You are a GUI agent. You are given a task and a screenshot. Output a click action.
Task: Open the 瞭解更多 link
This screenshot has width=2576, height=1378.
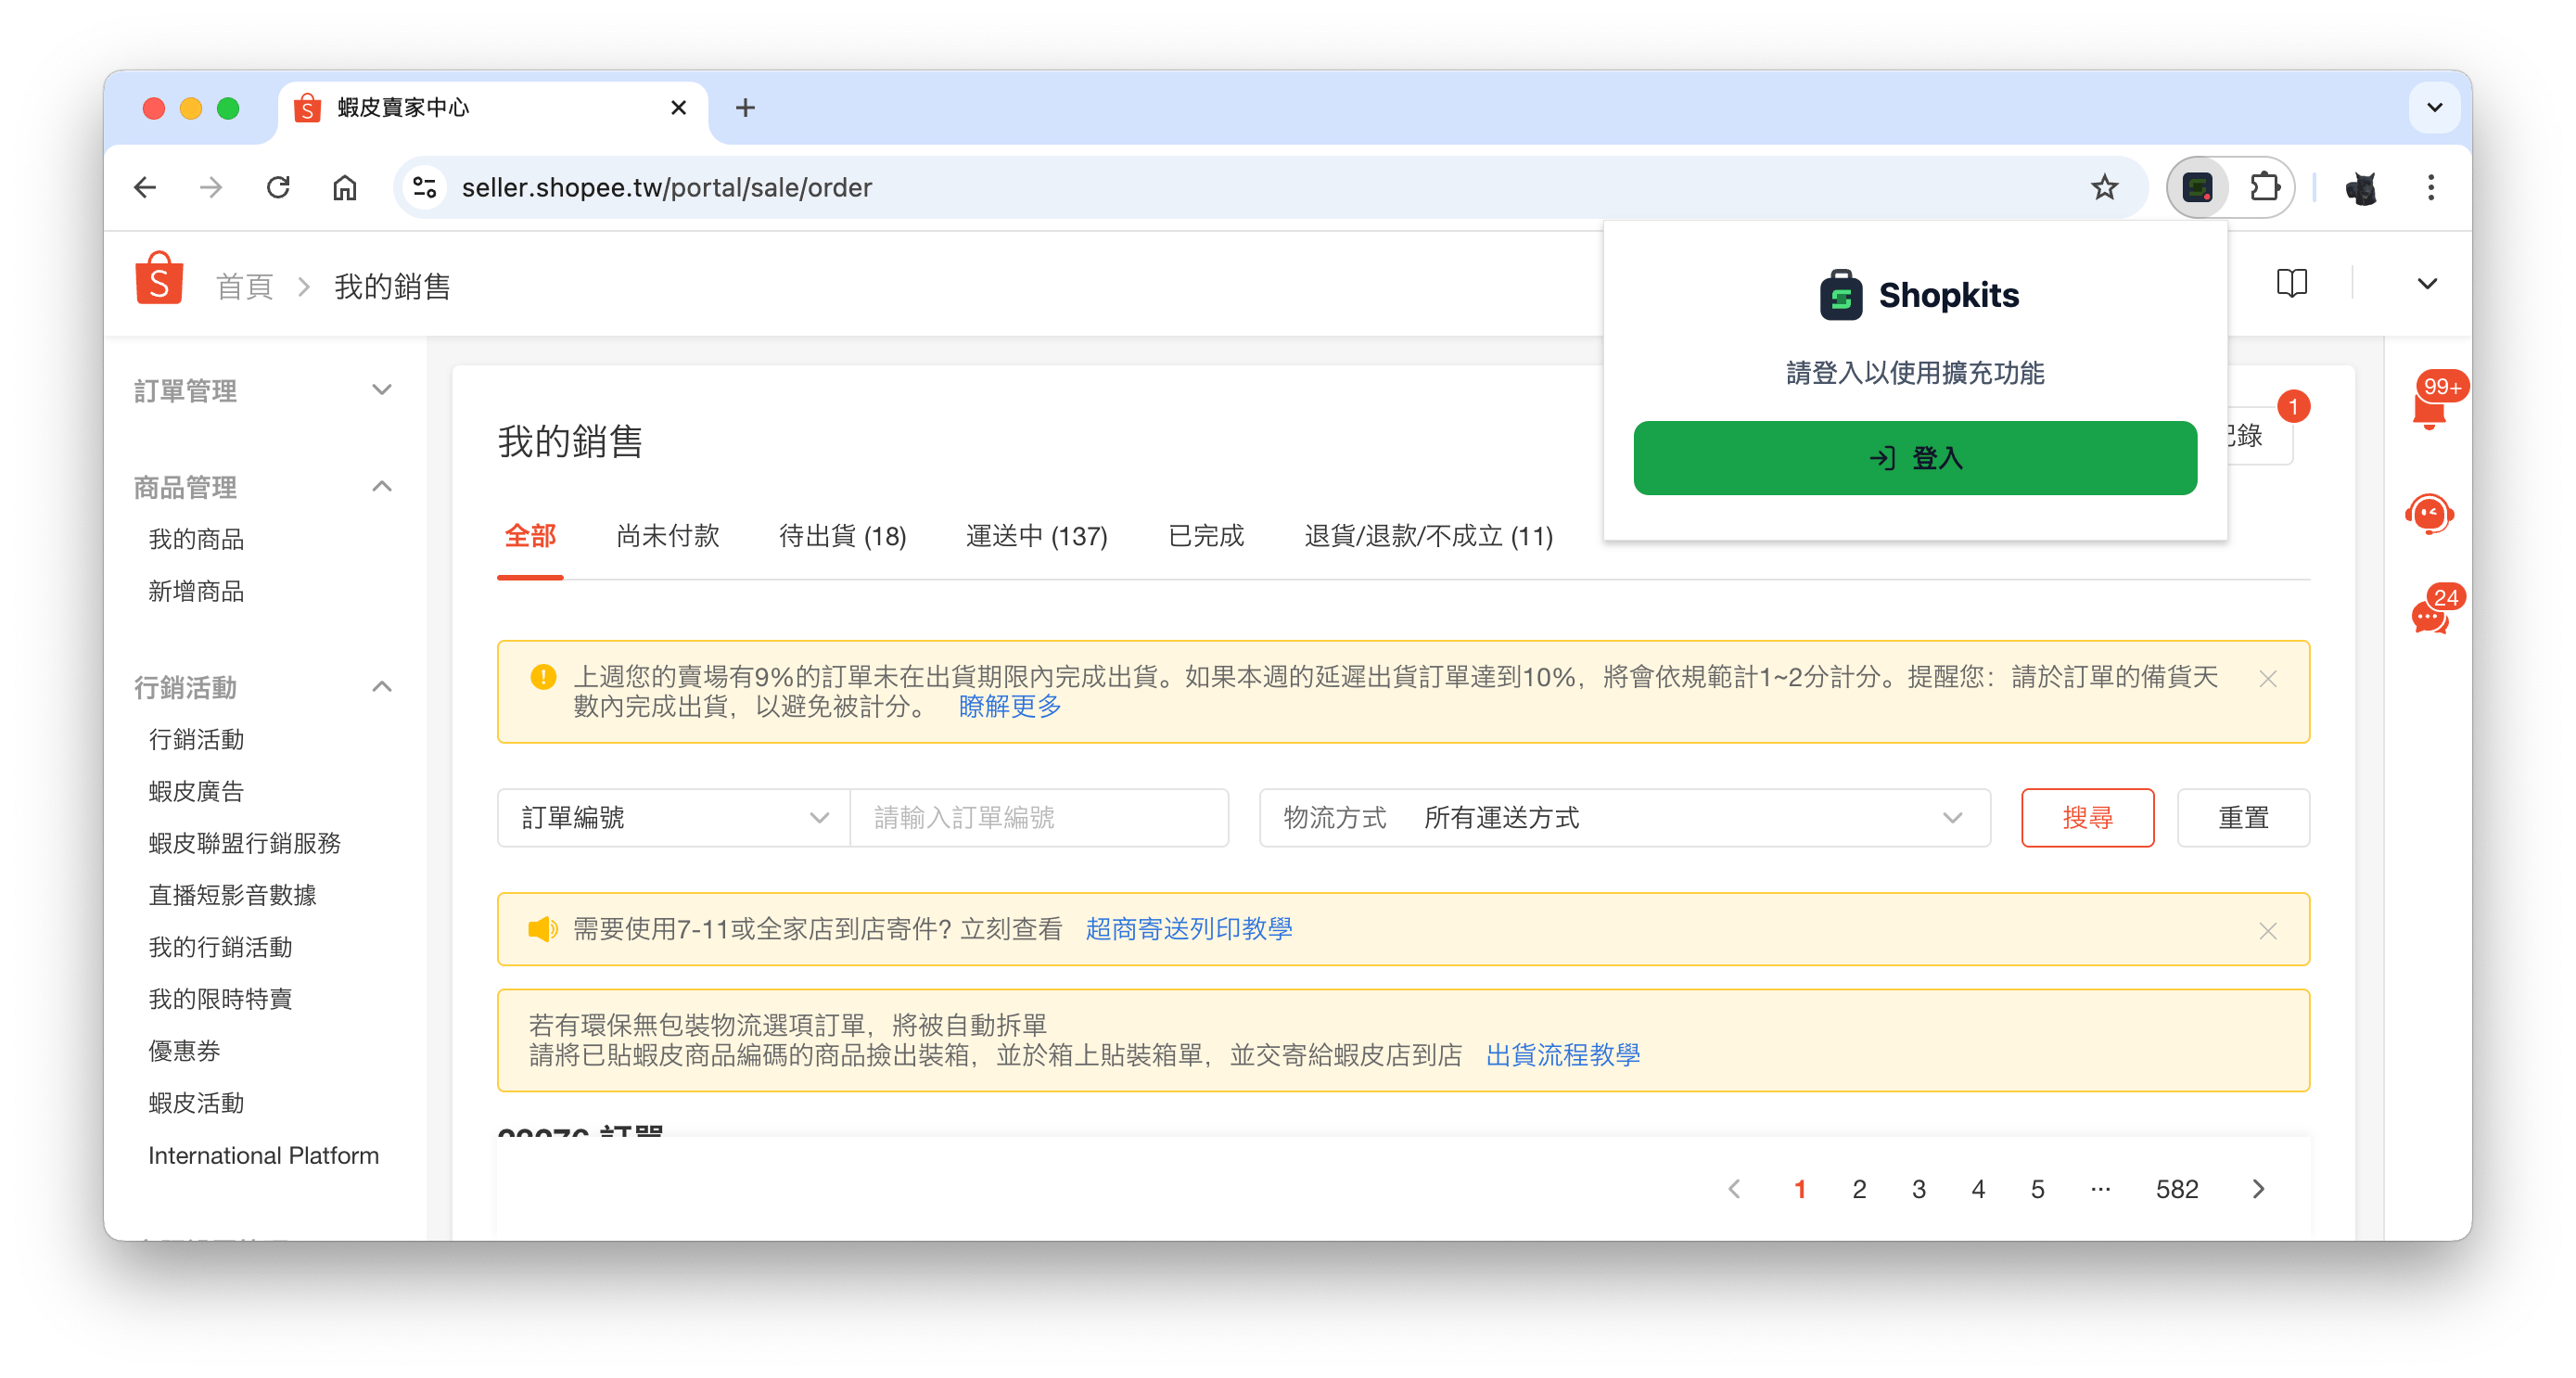1009,707
